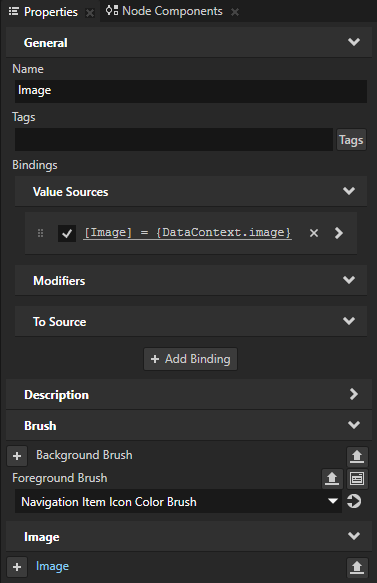Edit the Name field containing Image
The image size is (377, 583).
pos(191,91)
